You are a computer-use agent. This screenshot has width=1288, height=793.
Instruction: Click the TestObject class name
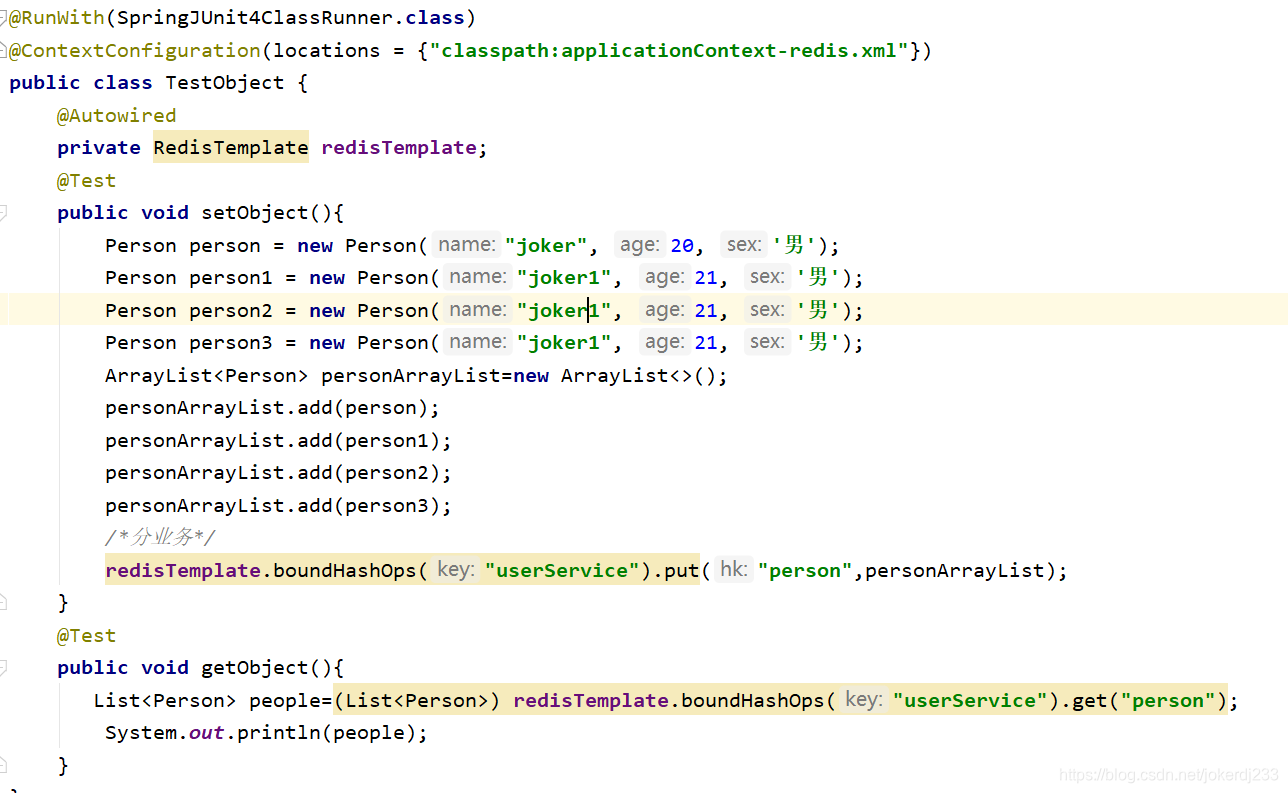pyautogui.click(x=225, y=82)
